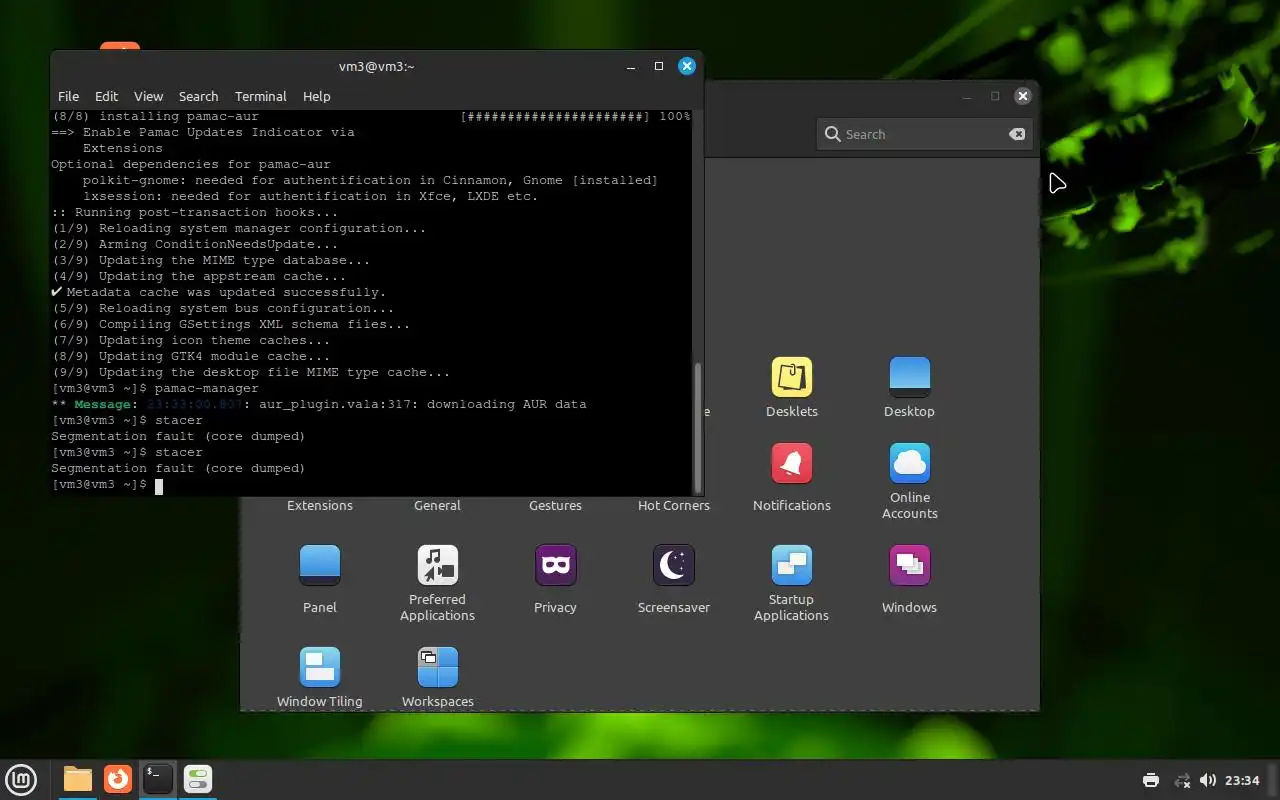Open Workspaces settings
This screenshot has height=800, width=1280.
[437, 677]
